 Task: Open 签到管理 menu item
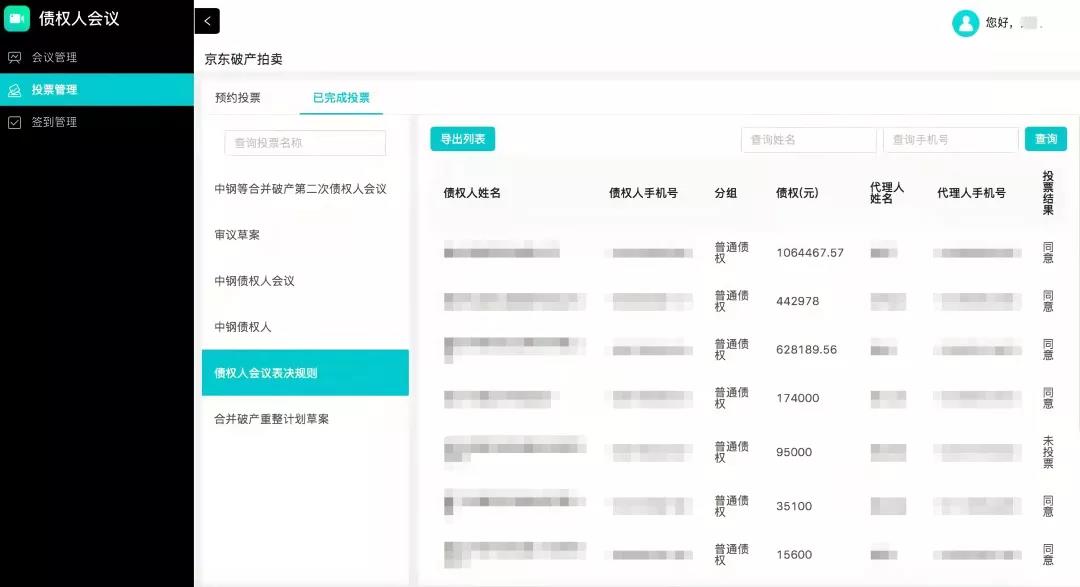click(54, 122)
